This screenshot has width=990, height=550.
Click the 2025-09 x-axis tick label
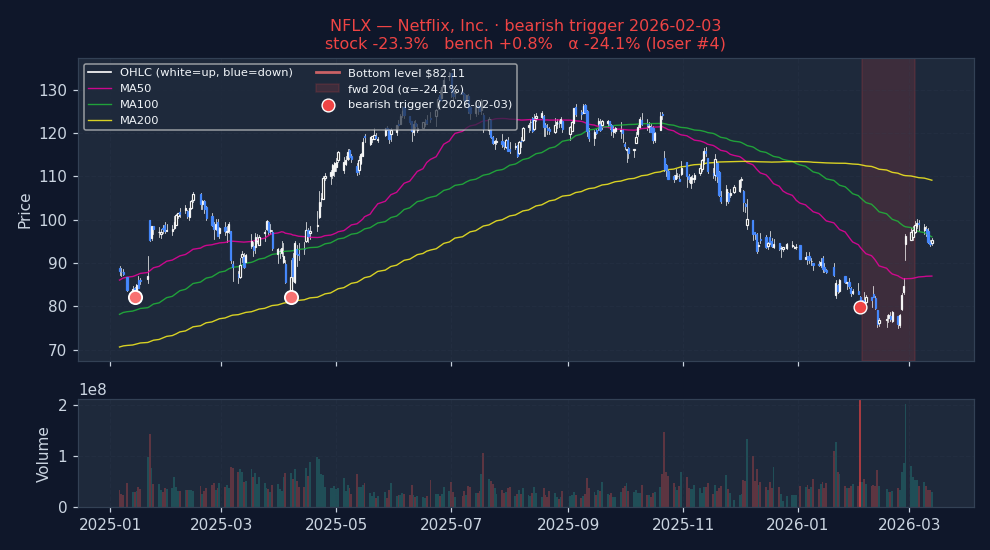[x=568, y=525]
